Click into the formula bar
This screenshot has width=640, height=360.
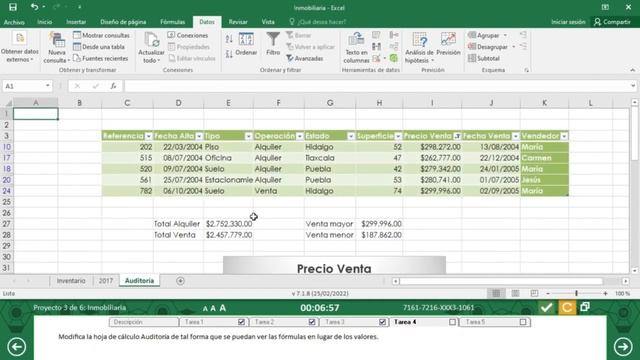click(x=377, y=86)
